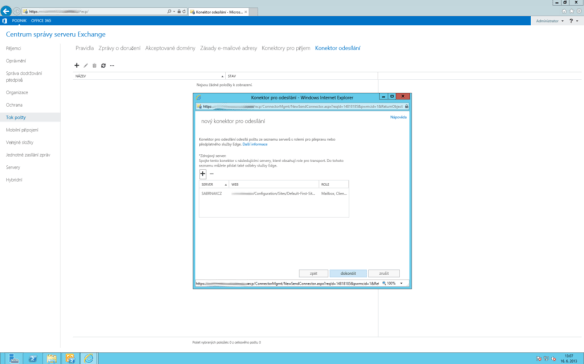Click the browser forward arrow button
The height and width of the screenshot is (364, 584).
pyautogui.click(x=17, y=12)
